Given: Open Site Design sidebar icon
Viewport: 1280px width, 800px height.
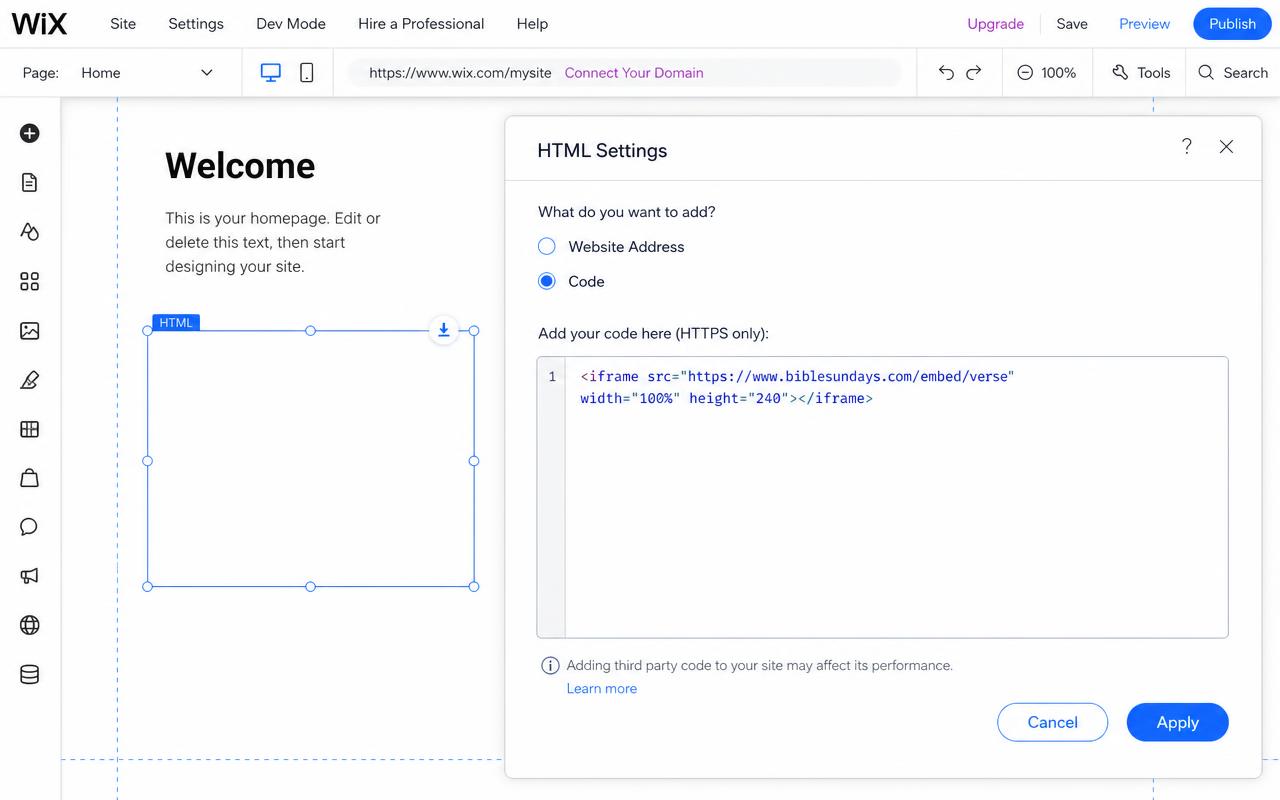Looking at the screenshot, I should 30,231.
